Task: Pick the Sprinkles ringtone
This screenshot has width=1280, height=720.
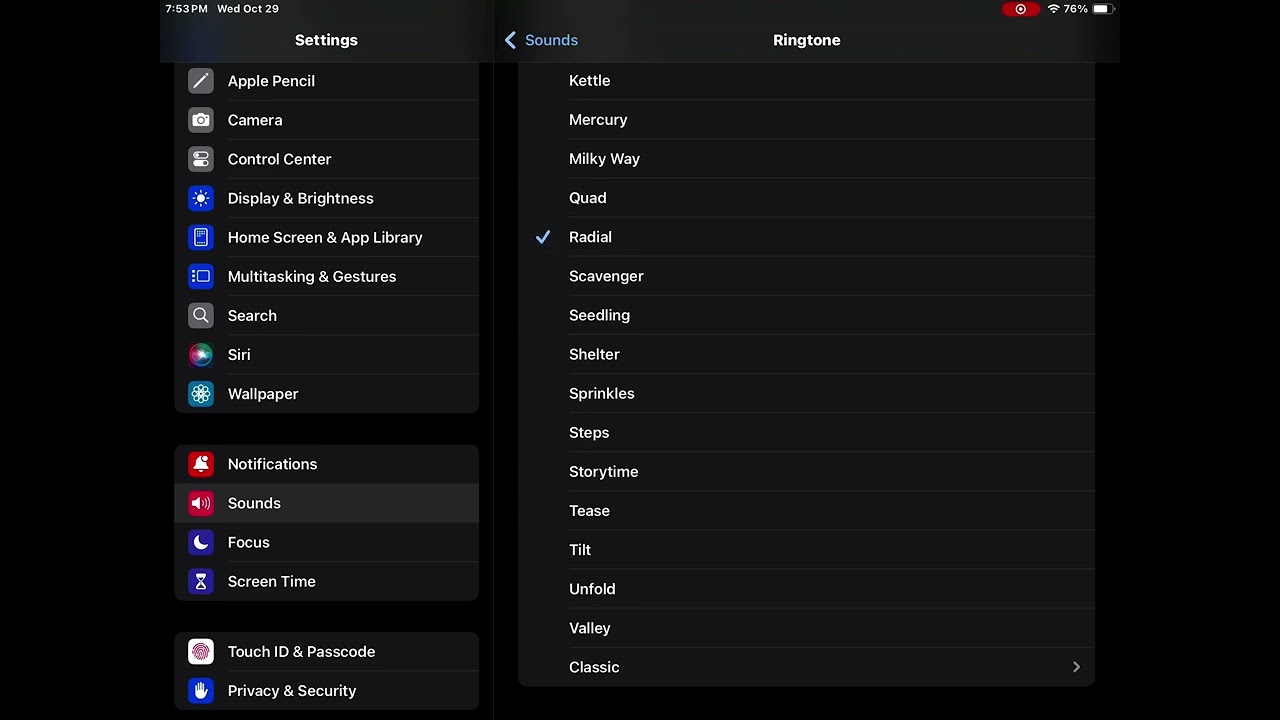Action: [806, 393]
